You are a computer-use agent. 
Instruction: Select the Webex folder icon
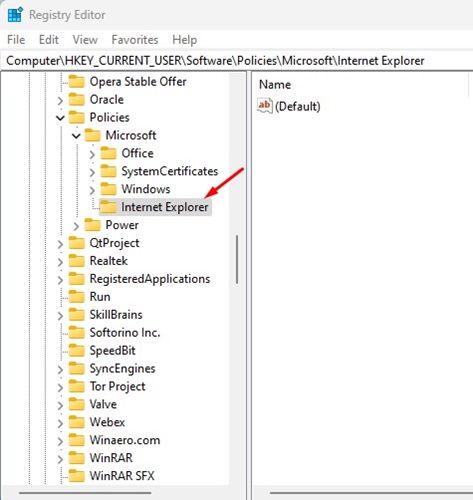(x=77, y=422)
